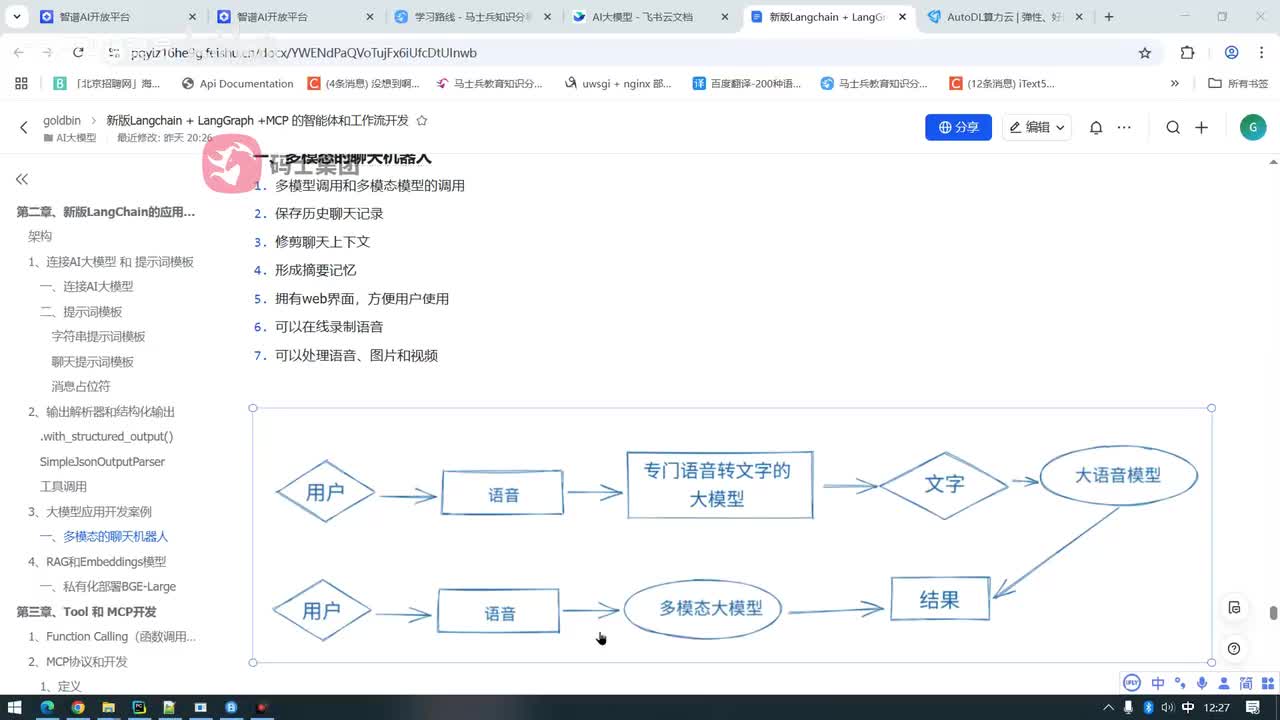Switch to AI大模型 - 飞书云文档 tab

tap(651, 17)
